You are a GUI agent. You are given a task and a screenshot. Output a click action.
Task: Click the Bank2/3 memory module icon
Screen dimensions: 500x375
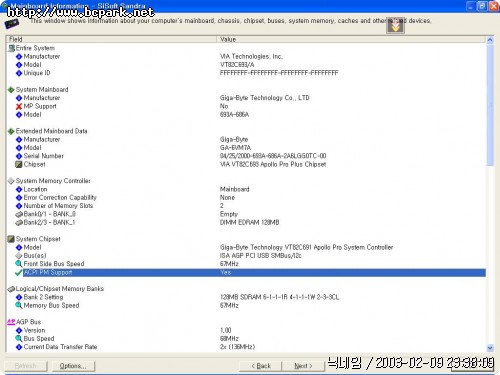[x=19, y=223]
